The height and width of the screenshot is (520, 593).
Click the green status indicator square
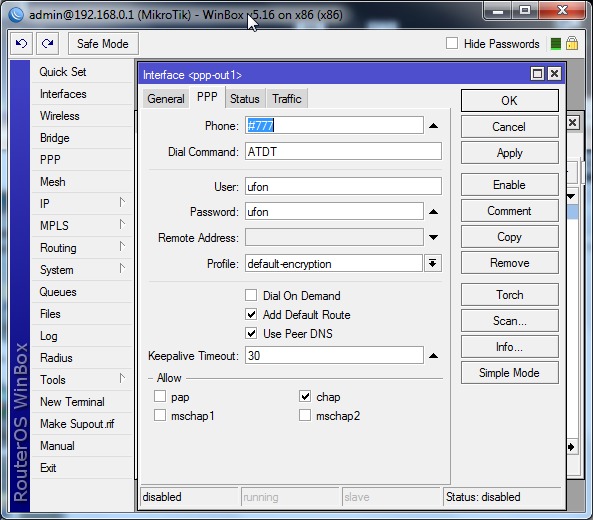click(x=556, y=44)
